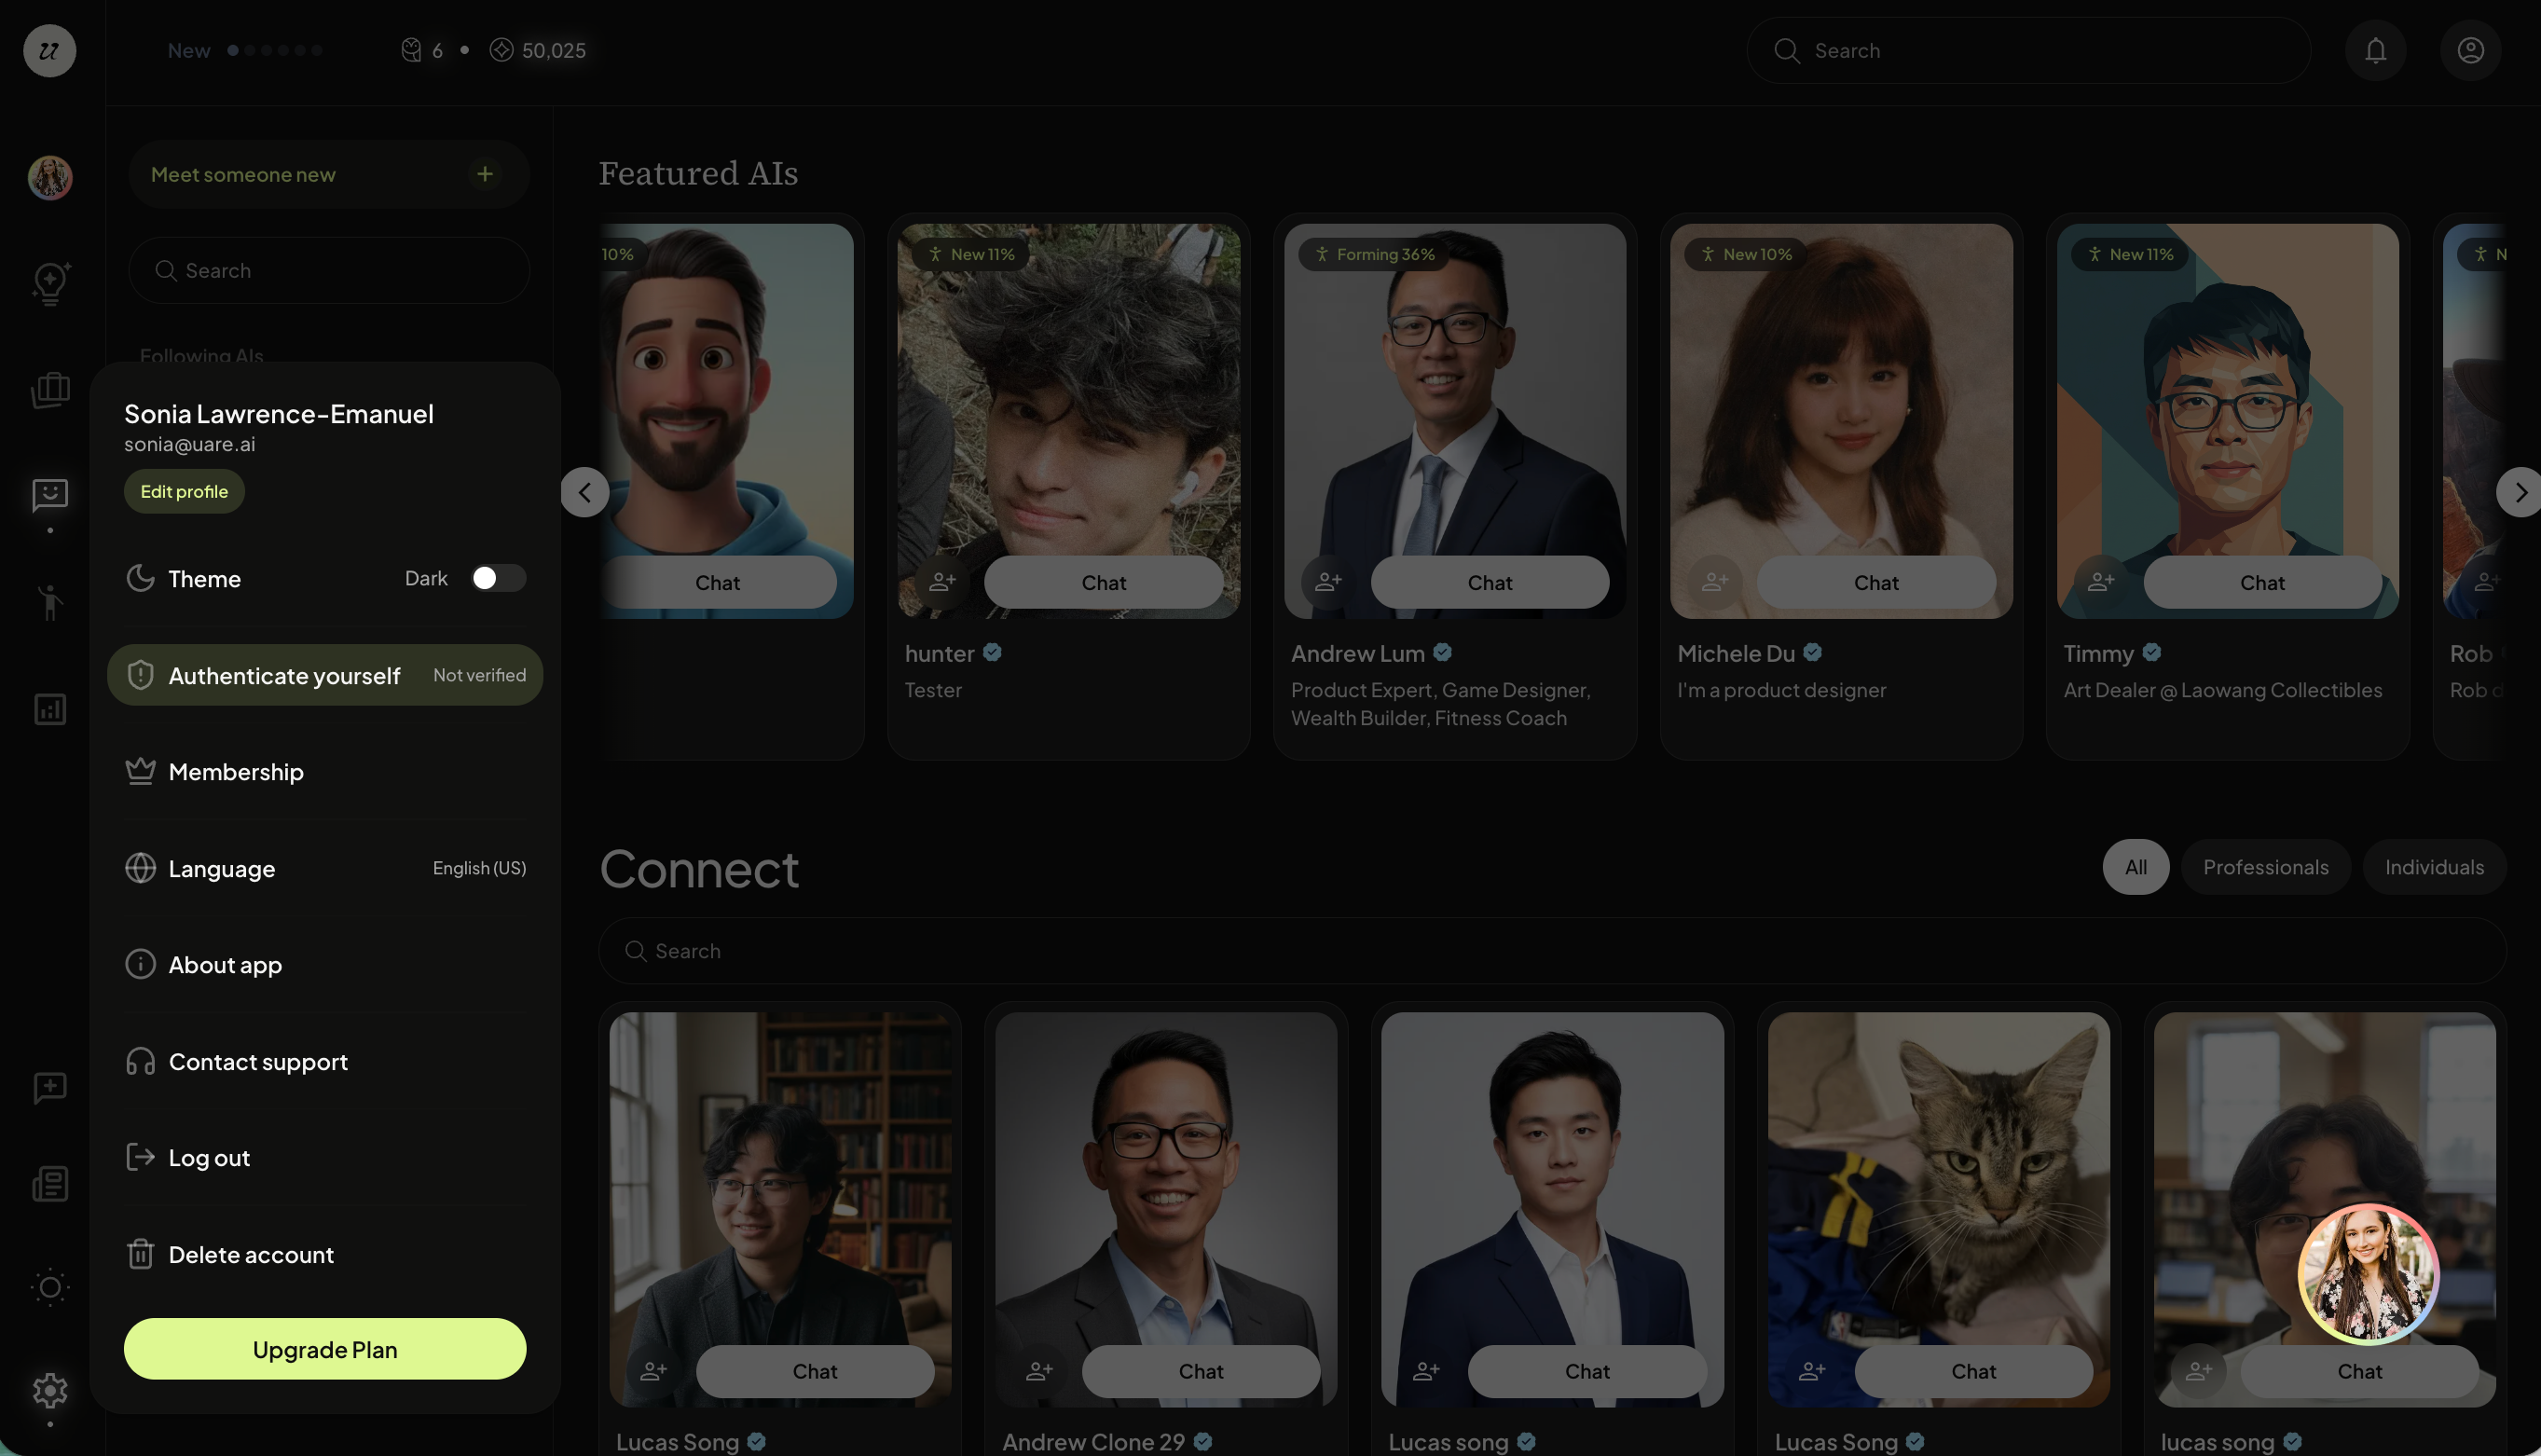Open the smiley chat sidebar icon

click(x=50, y=495)
